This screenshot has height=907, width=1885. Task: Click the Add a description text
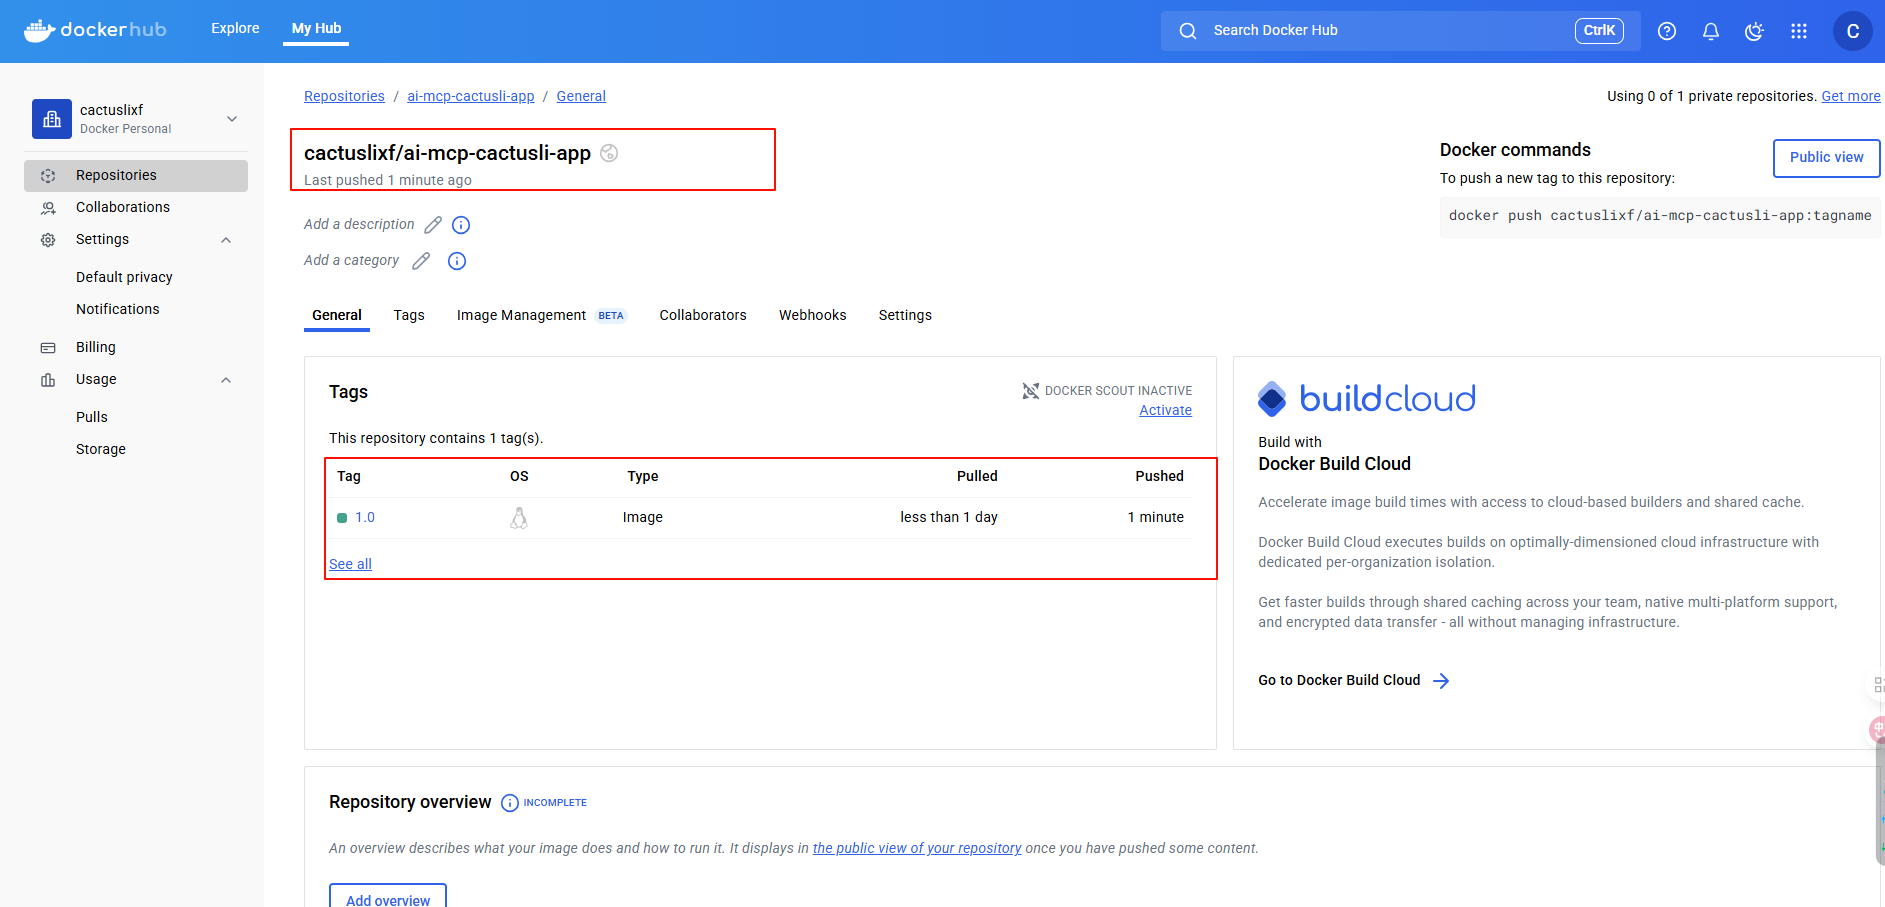click(359, 224)
